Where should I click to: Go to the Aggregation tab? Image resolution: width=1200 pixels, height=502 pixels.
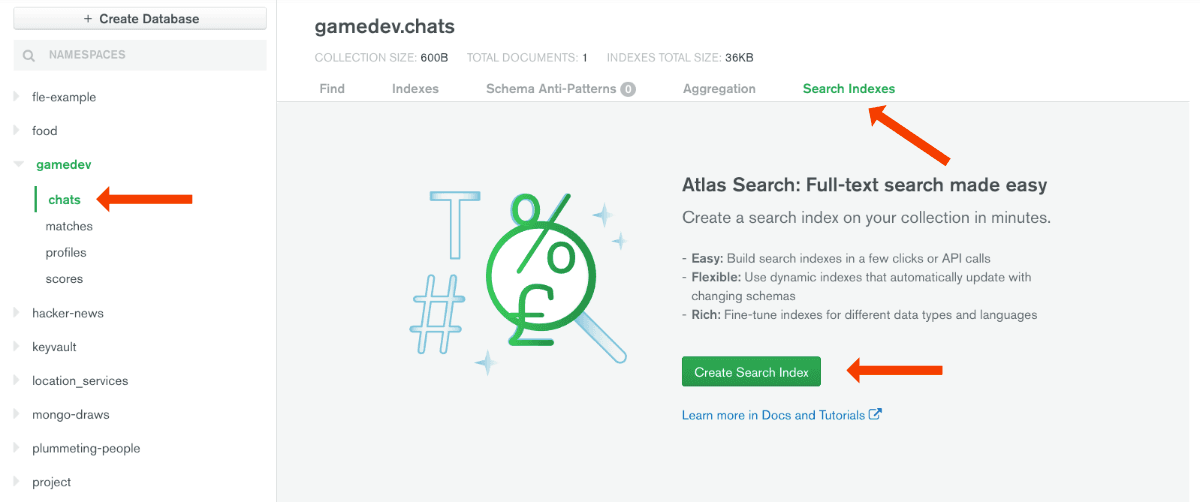click(719, 89)
